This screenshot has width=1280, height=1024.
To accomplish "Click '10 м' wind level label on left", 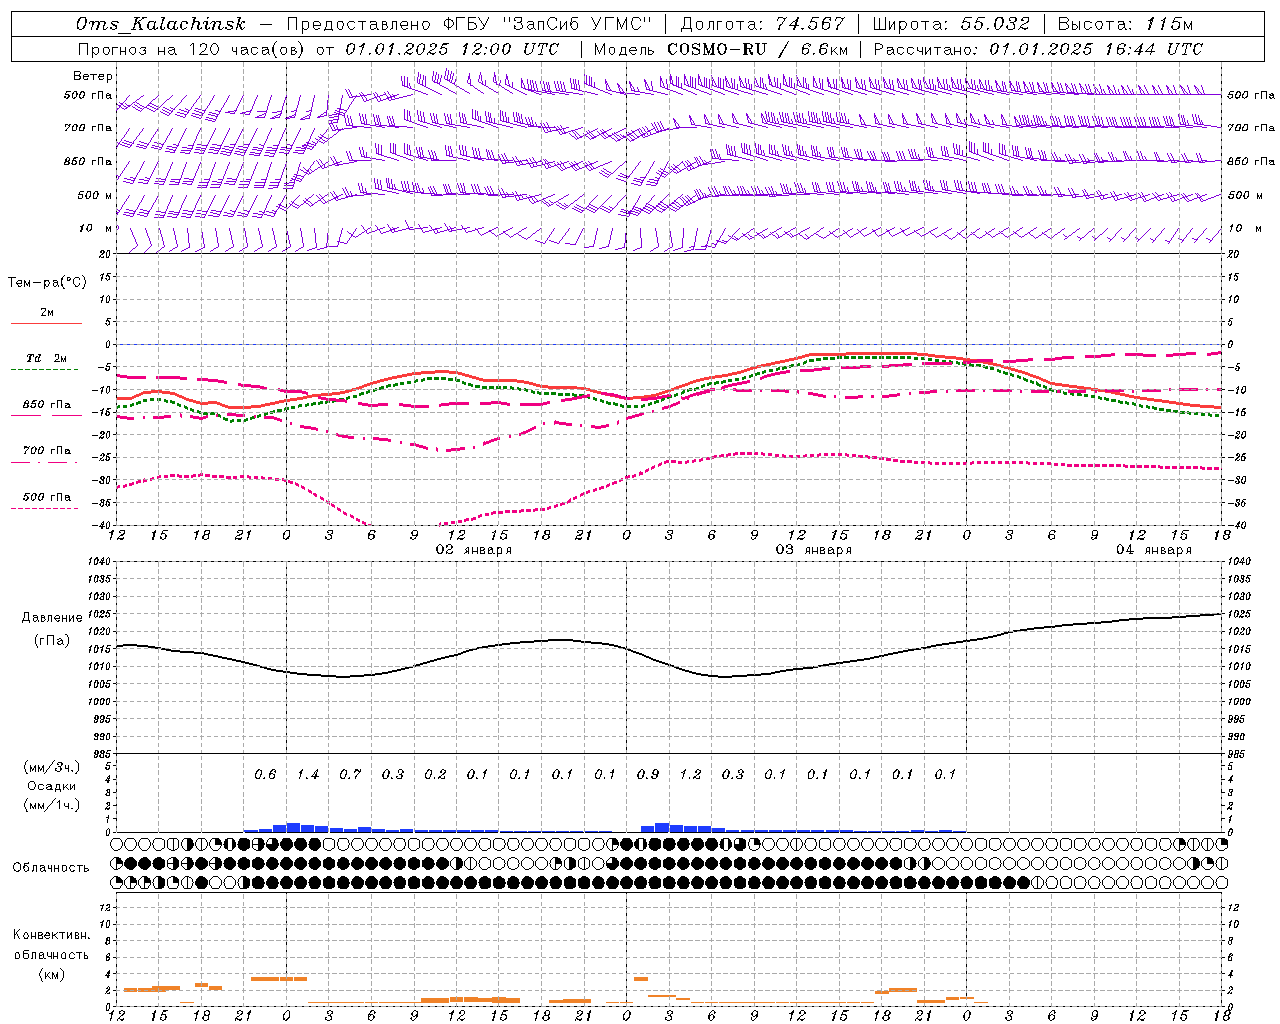I will coord(96,228).
